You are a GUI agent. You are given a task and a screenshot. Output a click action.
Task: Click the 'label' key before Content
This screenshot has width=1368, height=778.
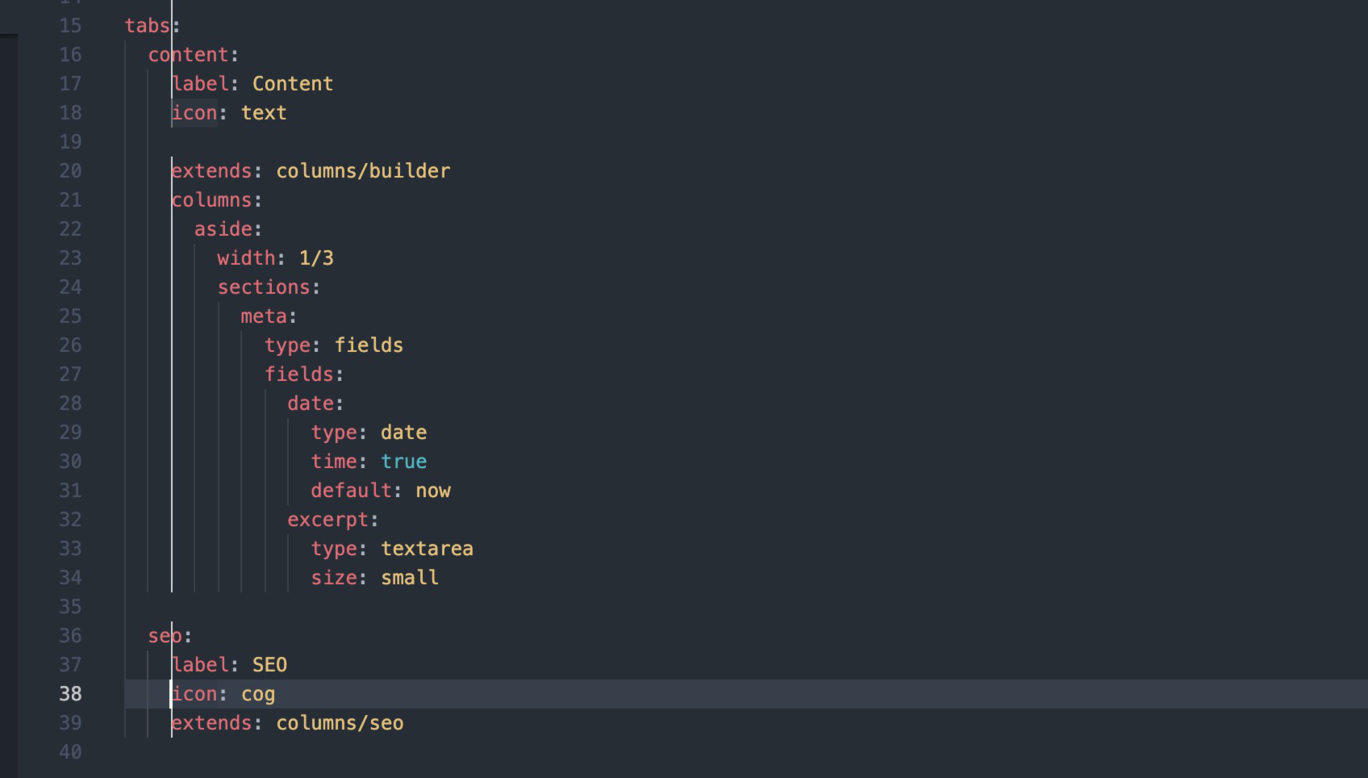(x=200, y=83)
